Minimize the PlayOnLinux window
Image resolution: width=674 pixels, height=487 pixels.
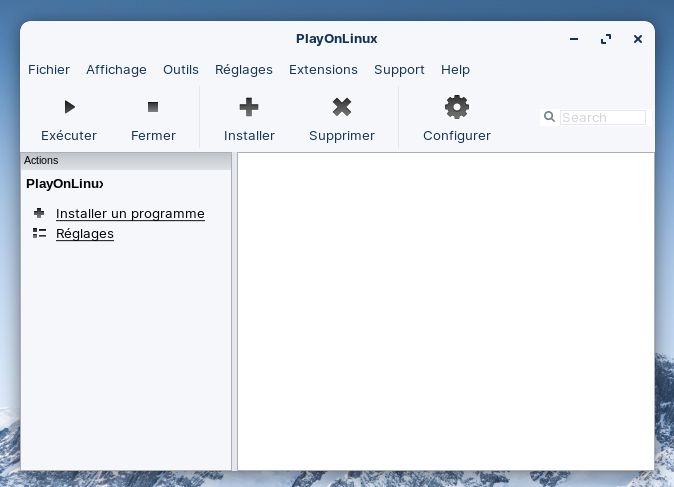coord(574,39)
